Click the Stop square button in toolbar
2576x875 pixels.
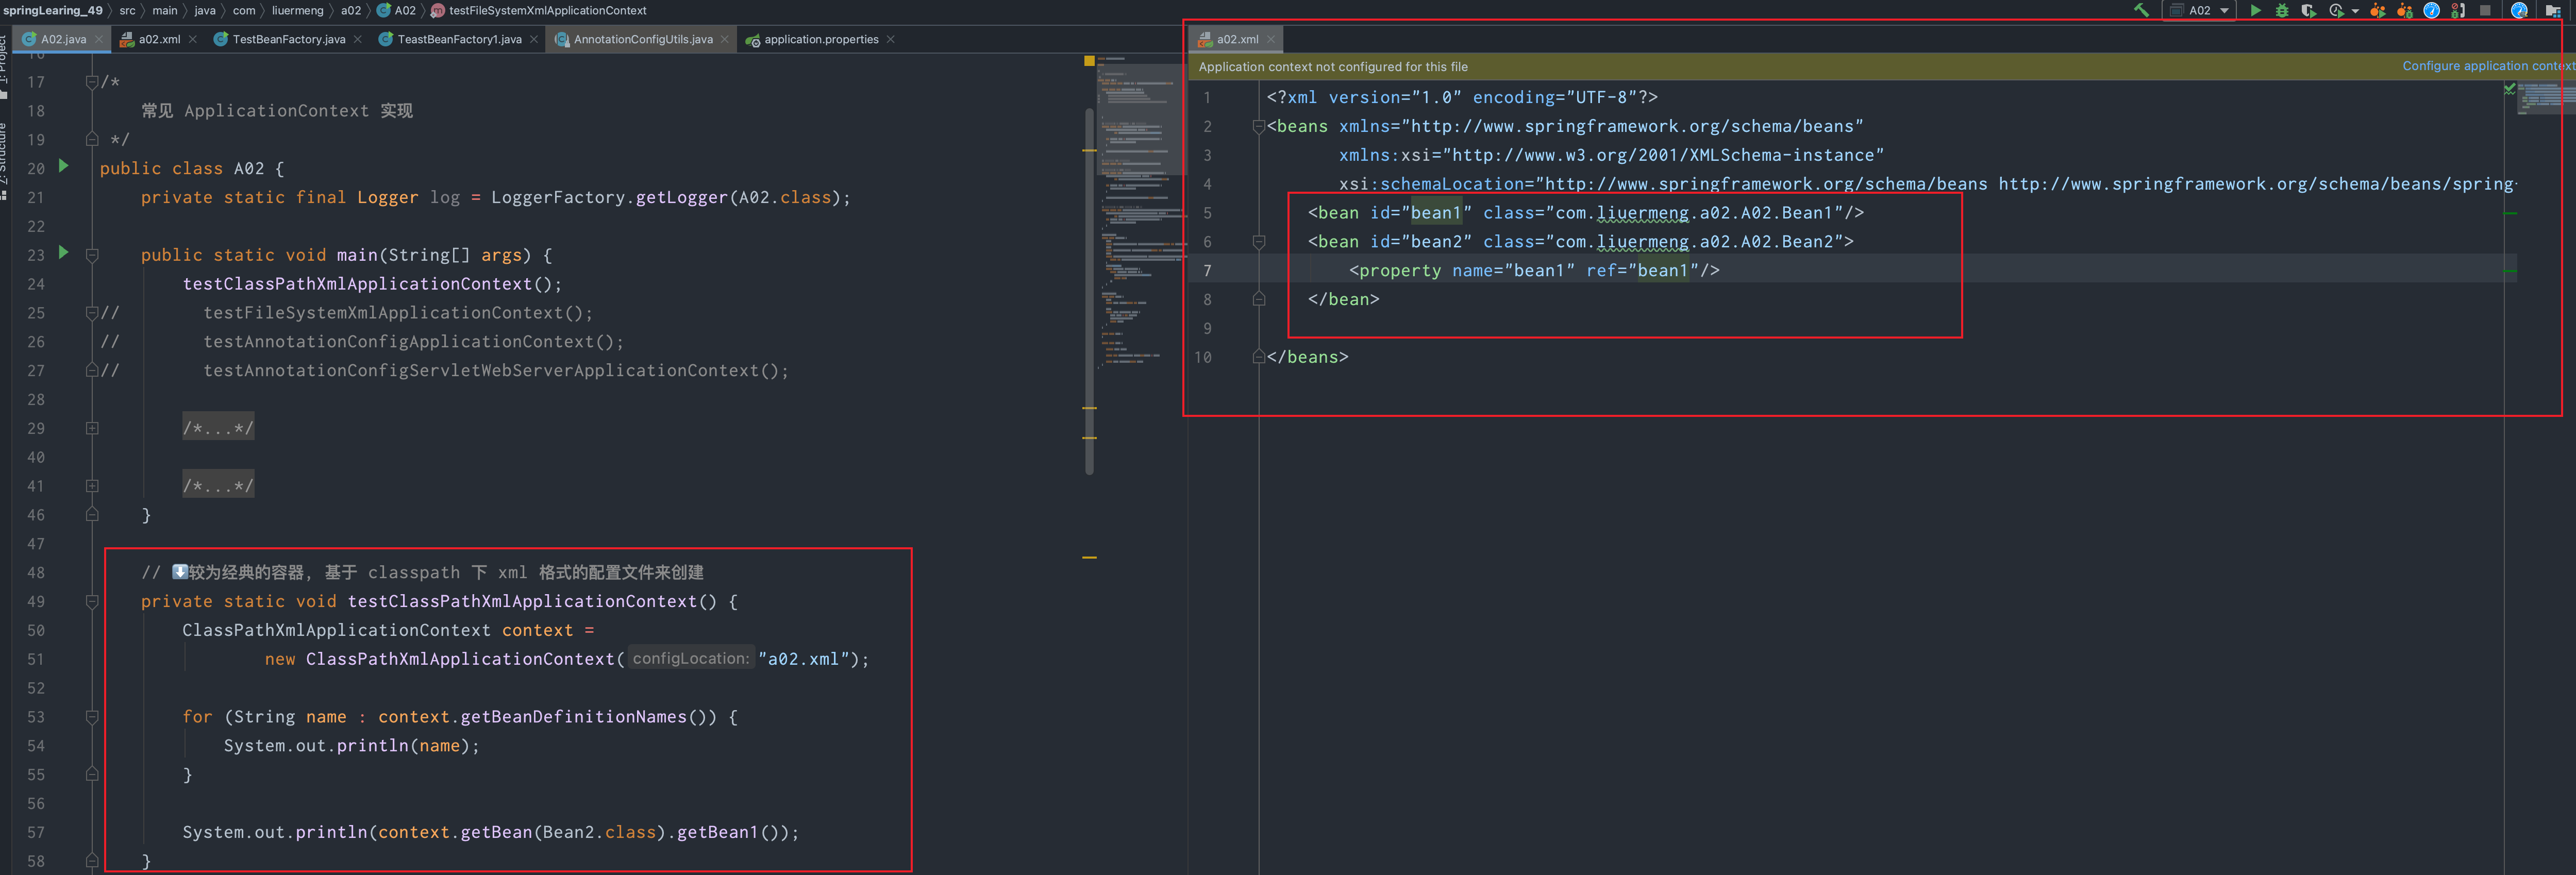2485,10
